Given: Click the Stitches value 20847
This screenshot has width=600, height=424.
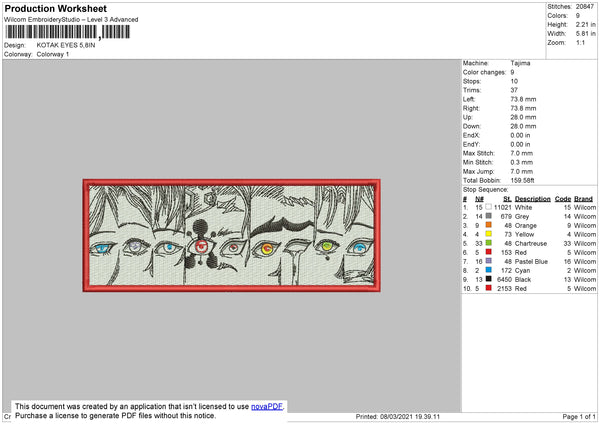Looking at the screenshot, I should click(584, 7).
